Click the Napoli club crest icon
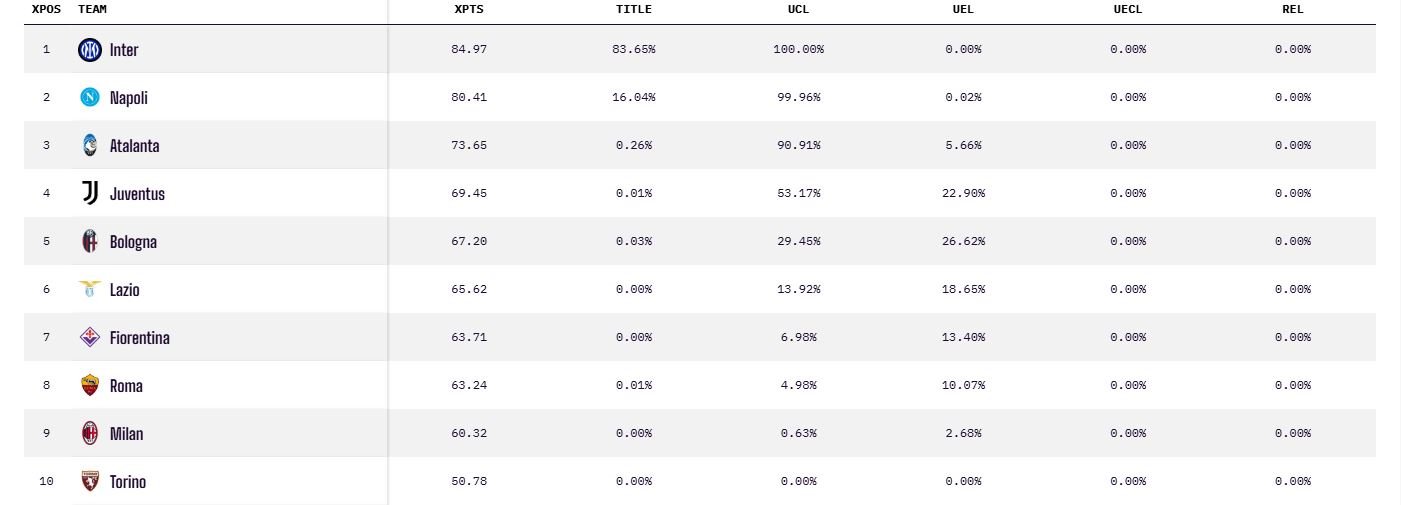Screen dimensions: 1401x505 click(x=90, y=97)
